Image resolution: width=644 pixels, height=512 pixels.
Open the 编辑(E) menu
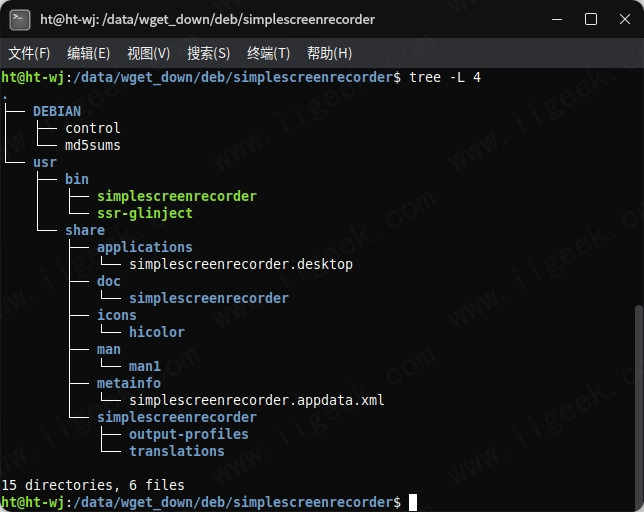click(89, 53)
